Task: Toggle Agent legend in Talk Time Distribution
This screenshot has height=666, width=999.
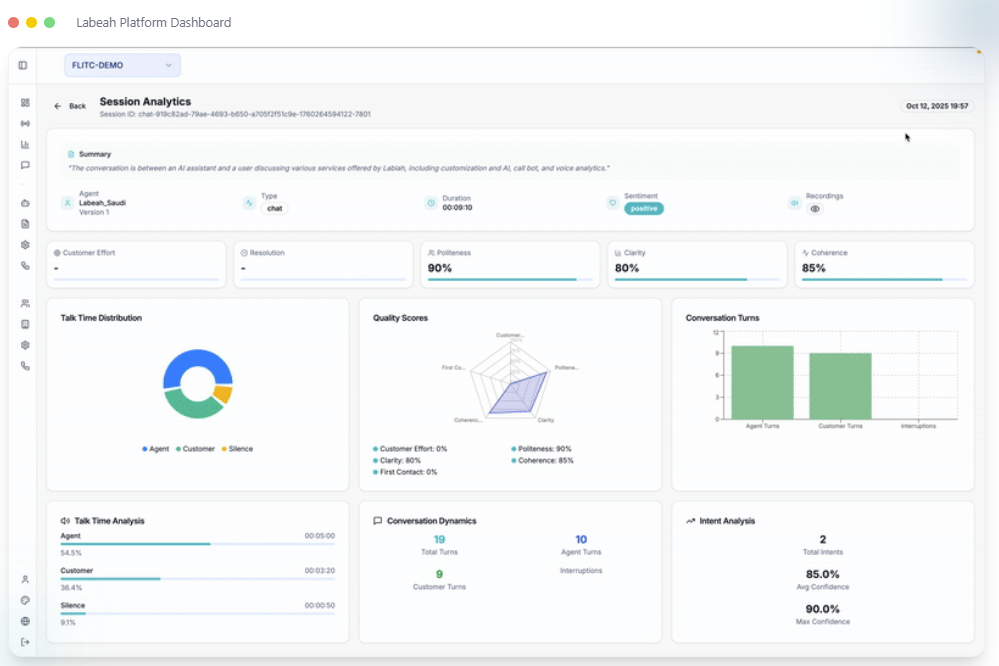Action: [155, 449]
